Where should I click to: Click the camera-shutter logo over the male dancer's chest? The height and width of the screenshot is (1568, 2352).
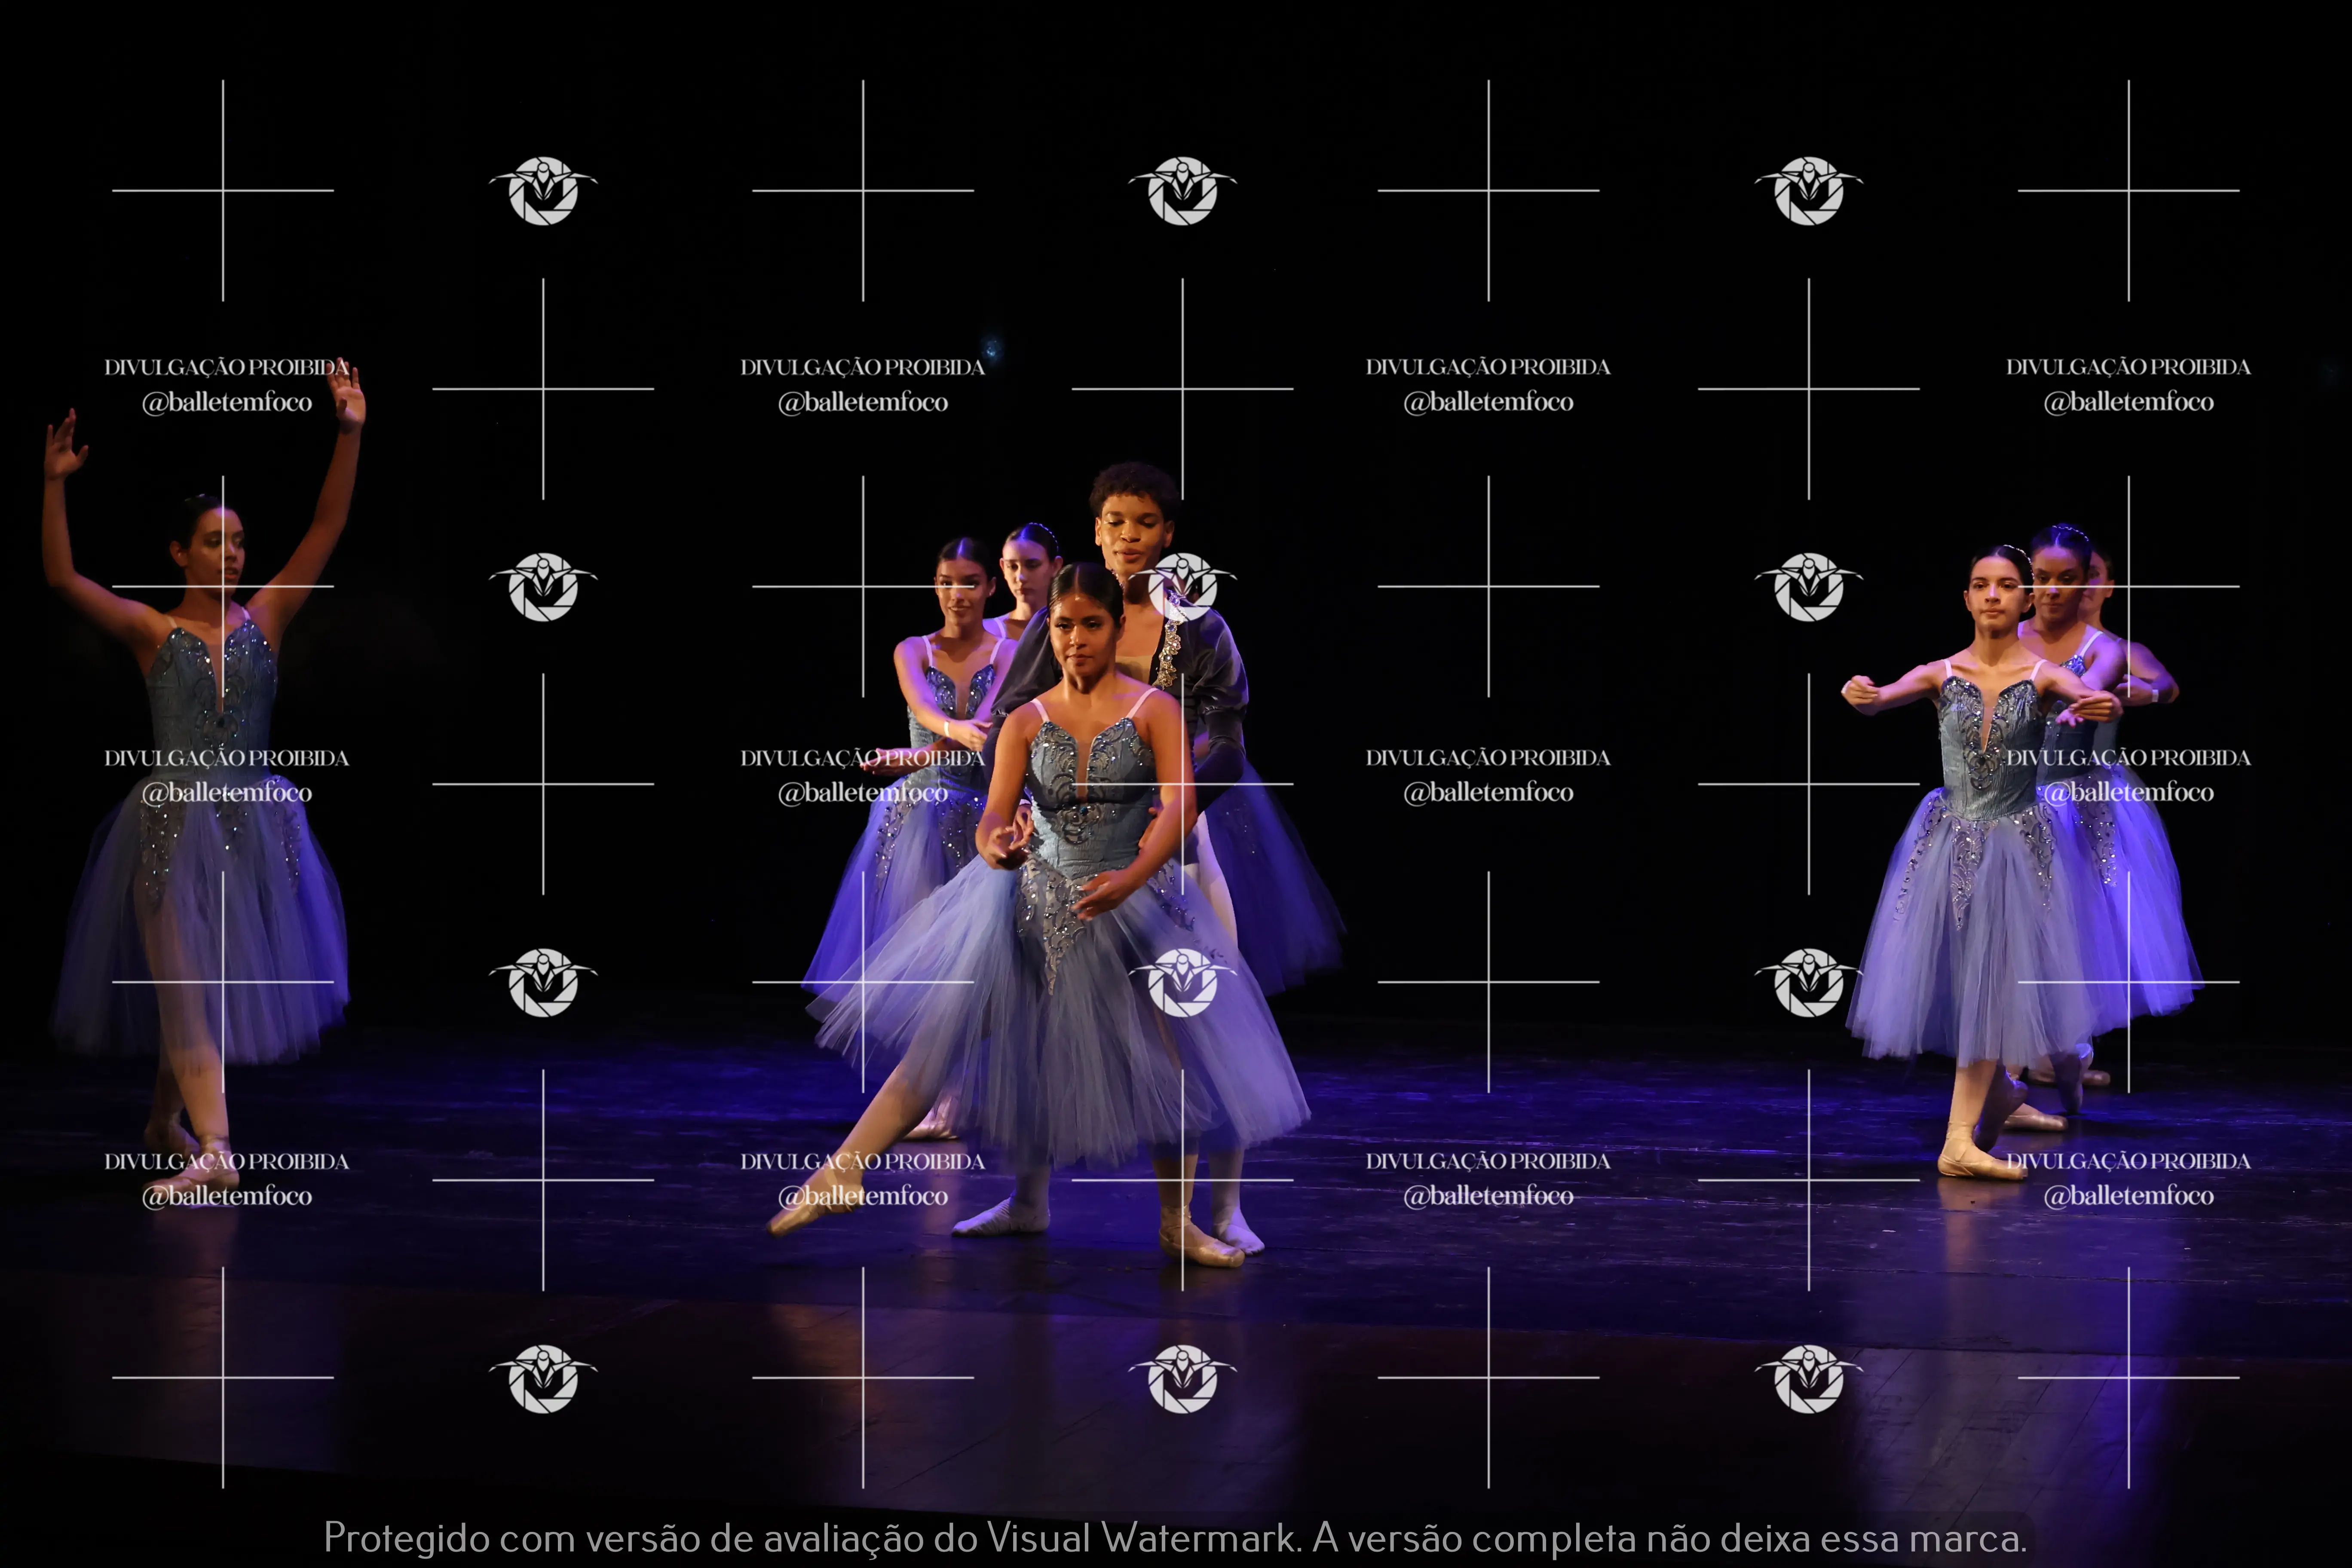tap(1183, 587)
